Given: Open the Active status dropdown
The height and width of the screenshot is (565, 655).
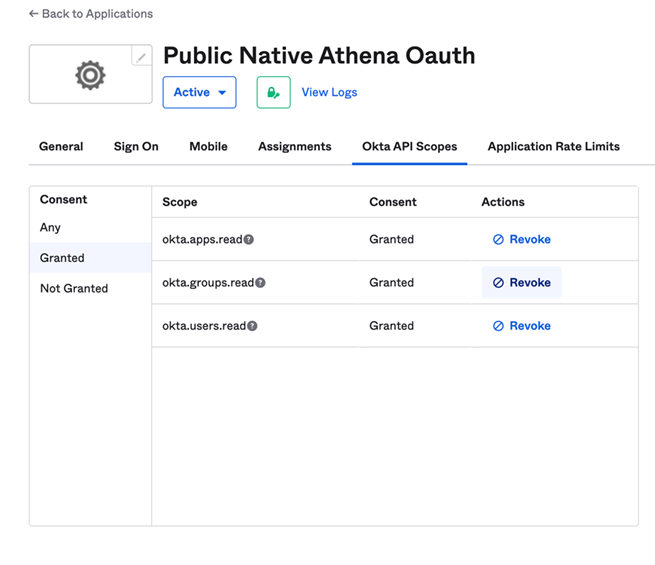Looking at the screenshot, I should pyautogui.click(x=199, y=92).
